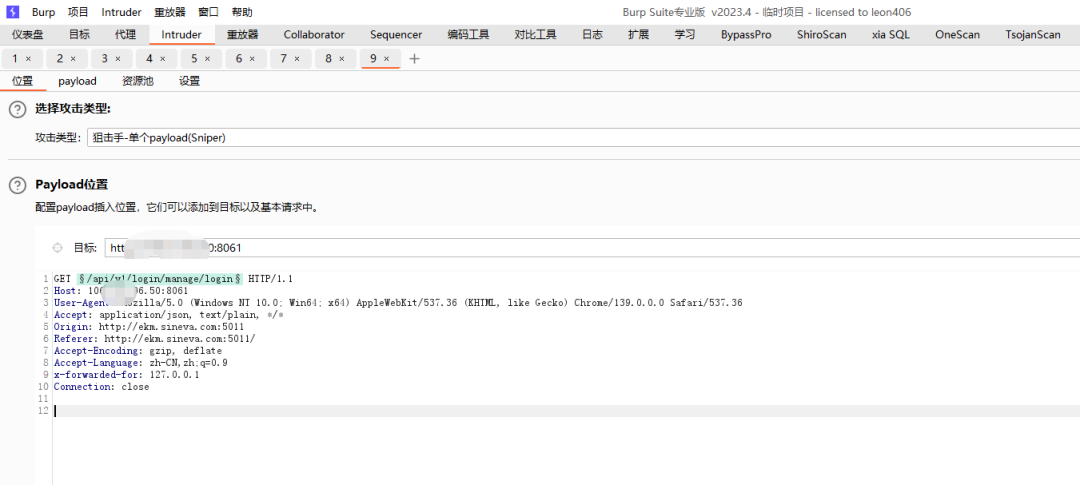Screen dimensions: 1080x485
Task: Close Intruder tab 8
Action: [342, 59]
